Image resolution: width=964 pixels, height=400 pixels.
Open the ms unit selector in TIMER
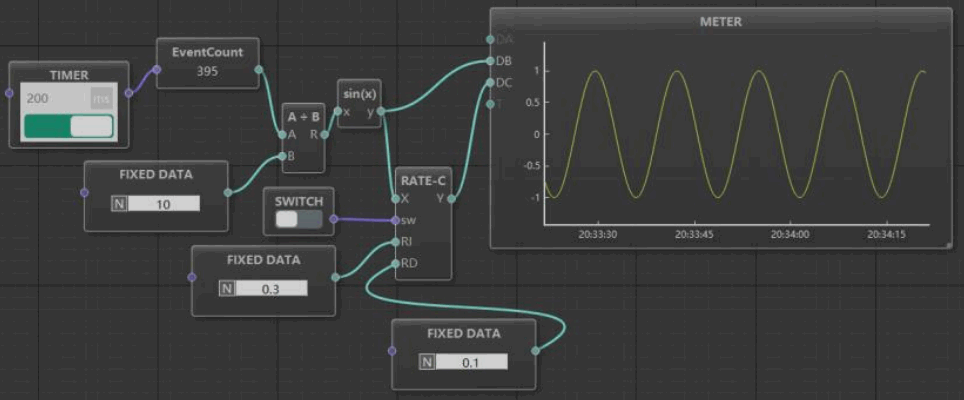pos(102,99)
